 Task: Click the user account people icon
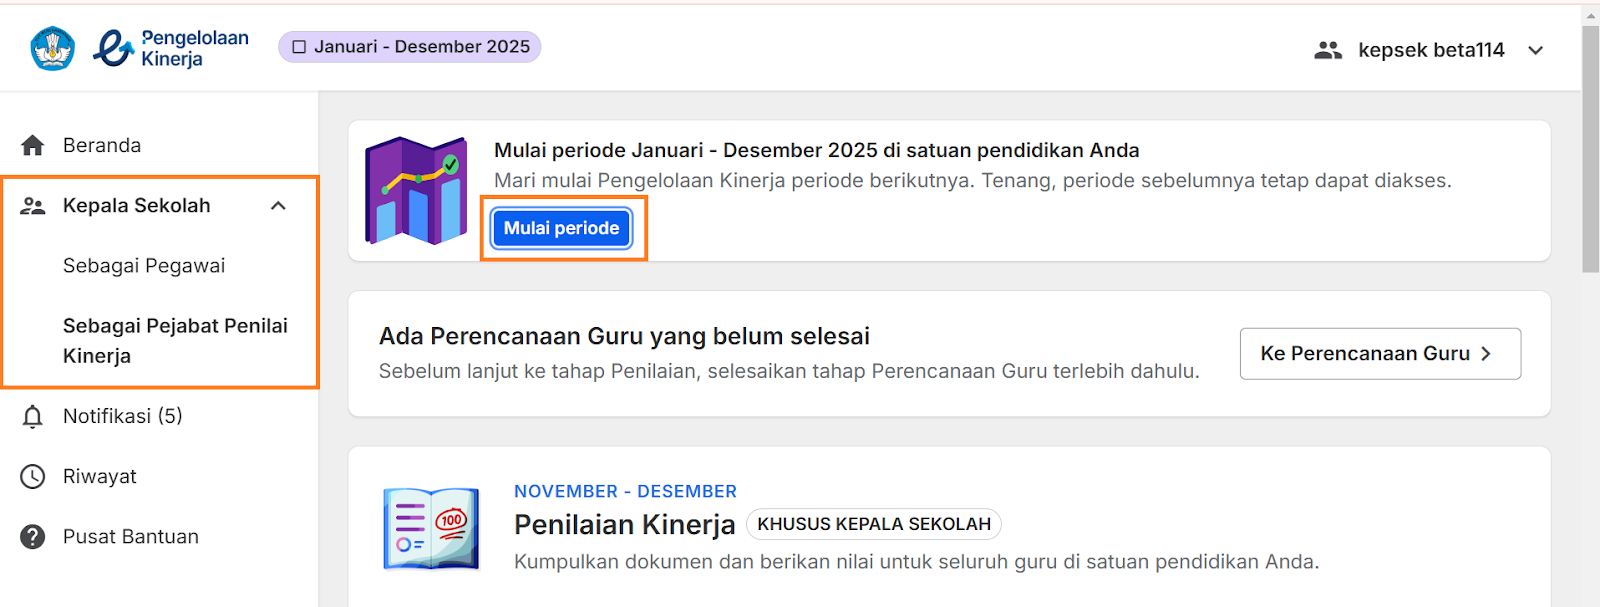click(1328, 50)
